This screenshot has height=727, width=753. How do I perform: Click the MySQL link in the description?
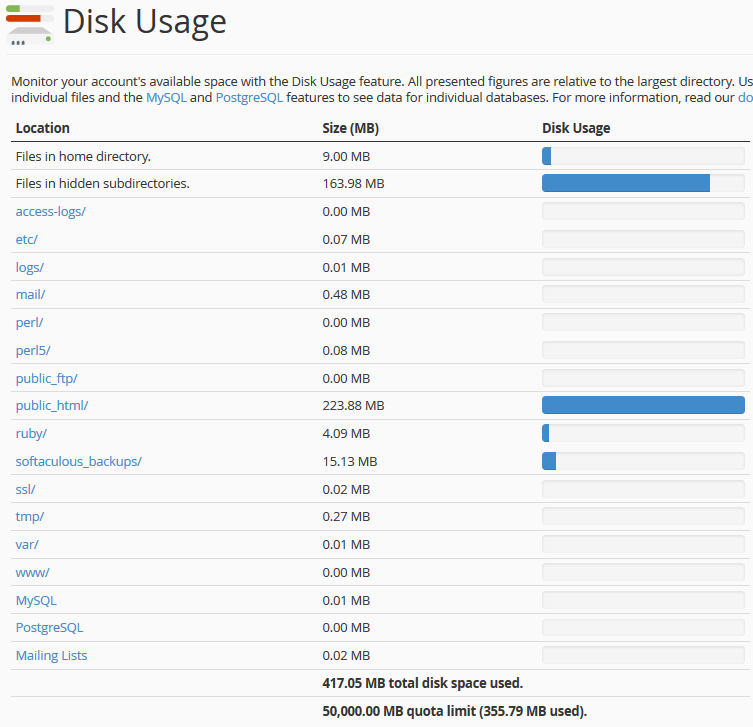point(166,97)
